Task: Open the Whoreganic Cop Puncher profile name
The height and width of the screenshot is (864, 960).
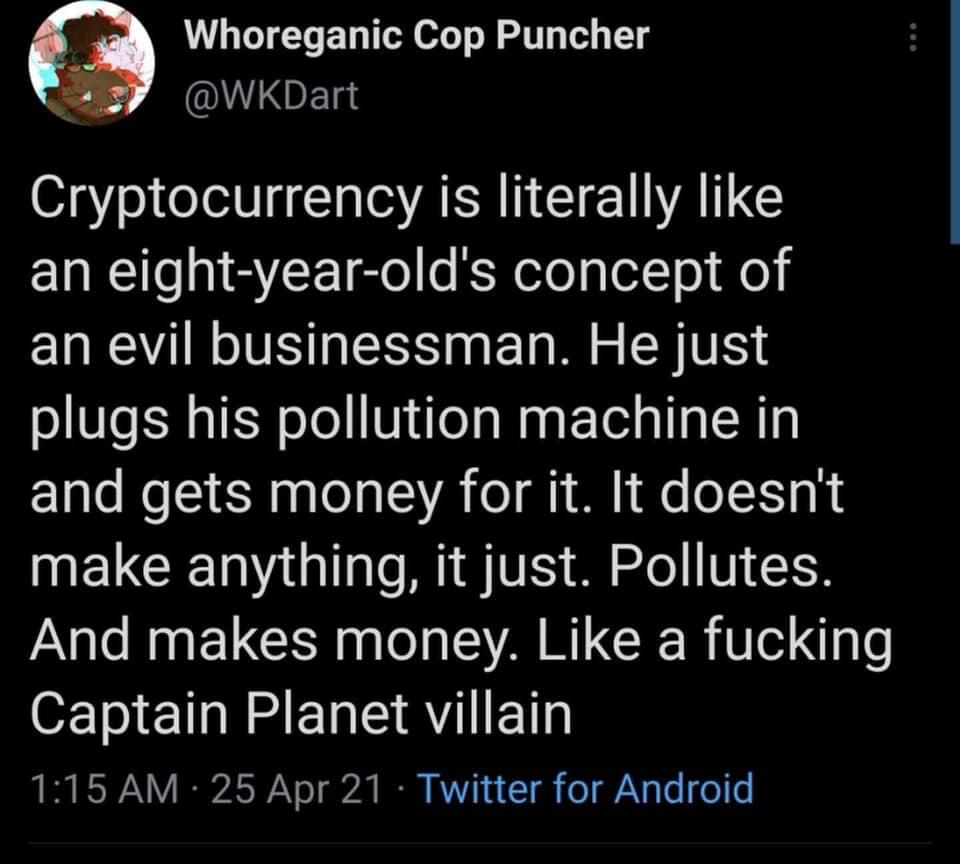Action: [x=418, y=35]
